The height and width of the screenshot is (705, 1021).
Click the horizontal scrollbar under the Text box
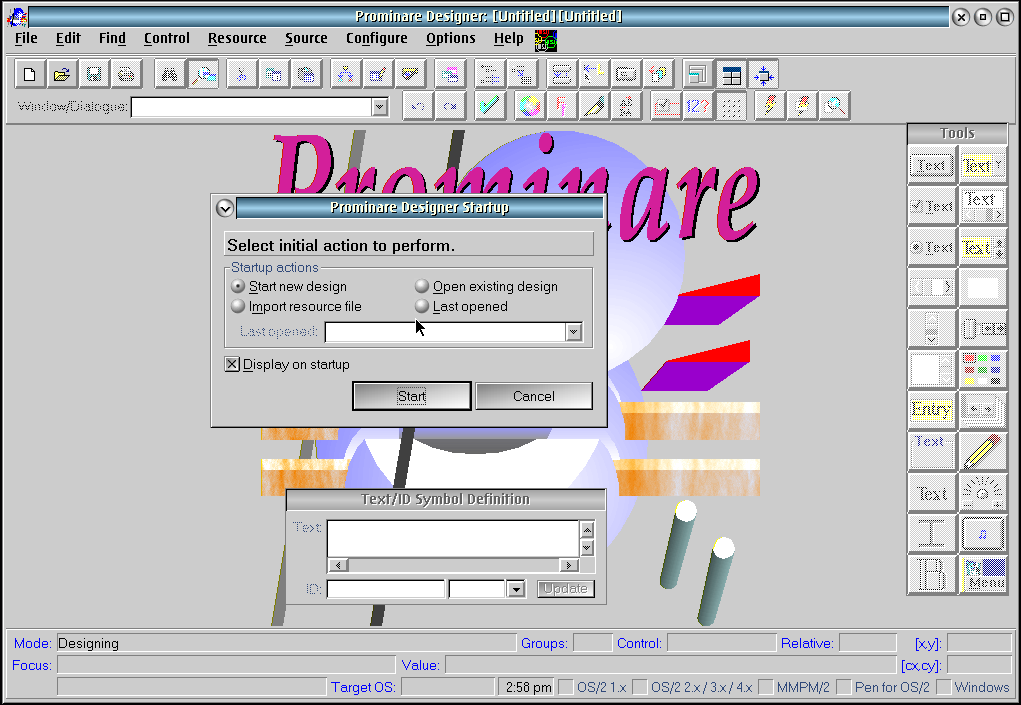(x=453, y=565)
